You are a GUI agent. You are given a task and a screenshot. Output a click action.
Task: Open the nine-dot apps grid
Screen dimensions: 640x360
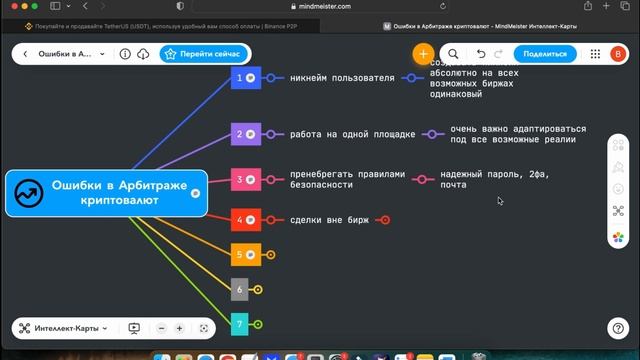pyautogui.click(x=595, y=54)
